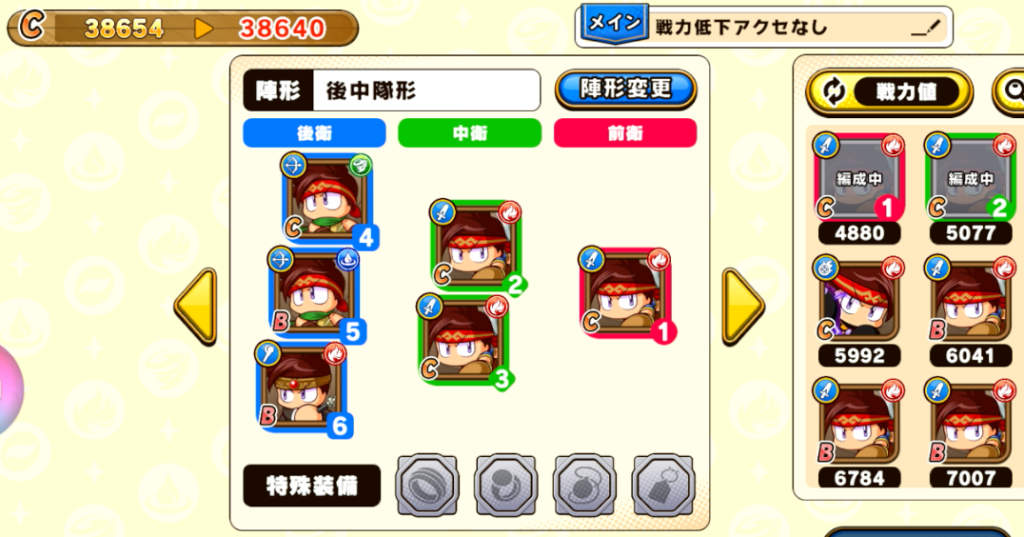Go to next party with right arrow
1024x537 pixels.
tap(743, 306)
